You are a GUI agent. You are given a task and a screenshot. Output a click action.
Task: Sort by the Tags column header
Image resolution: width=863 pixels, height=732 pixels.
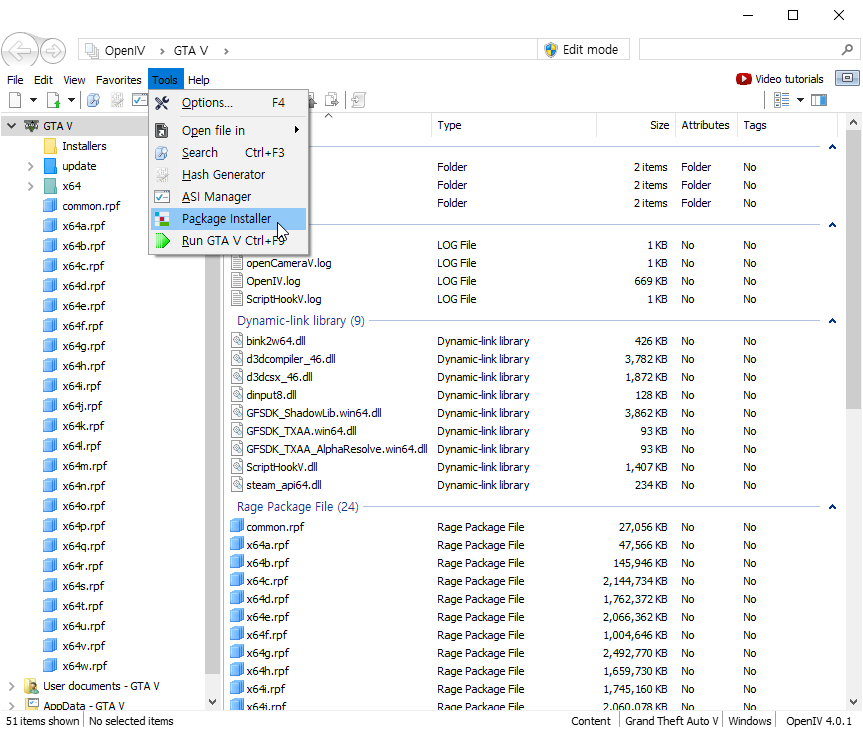(x=787, y=125)
